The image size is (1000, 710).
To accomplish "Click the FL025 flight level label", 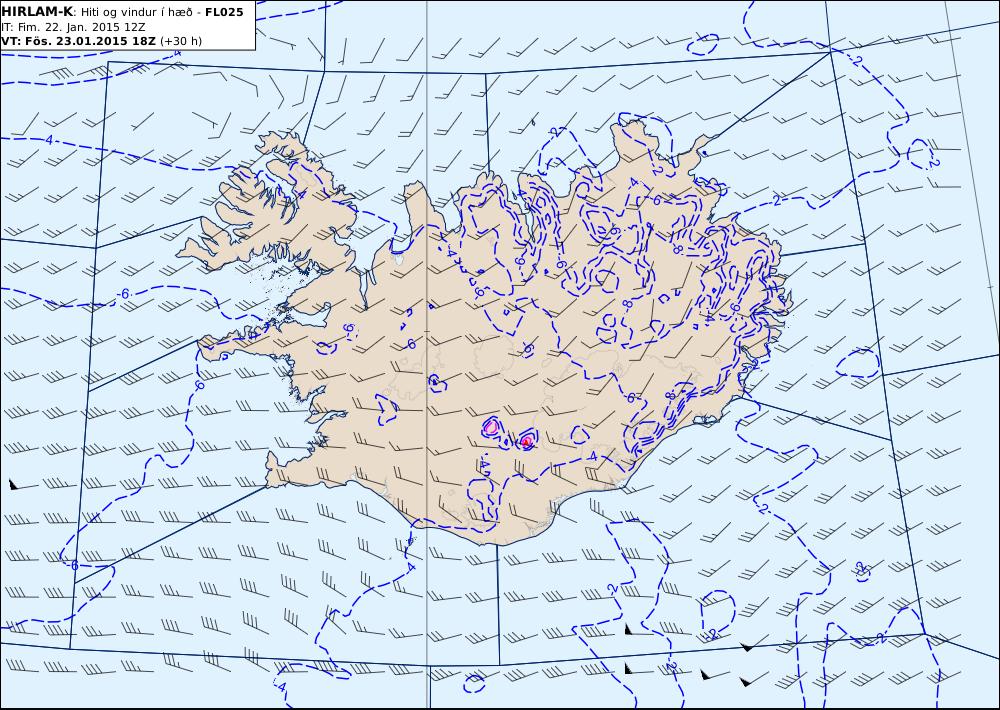I will pyautogui.click(x=224, y=12).
